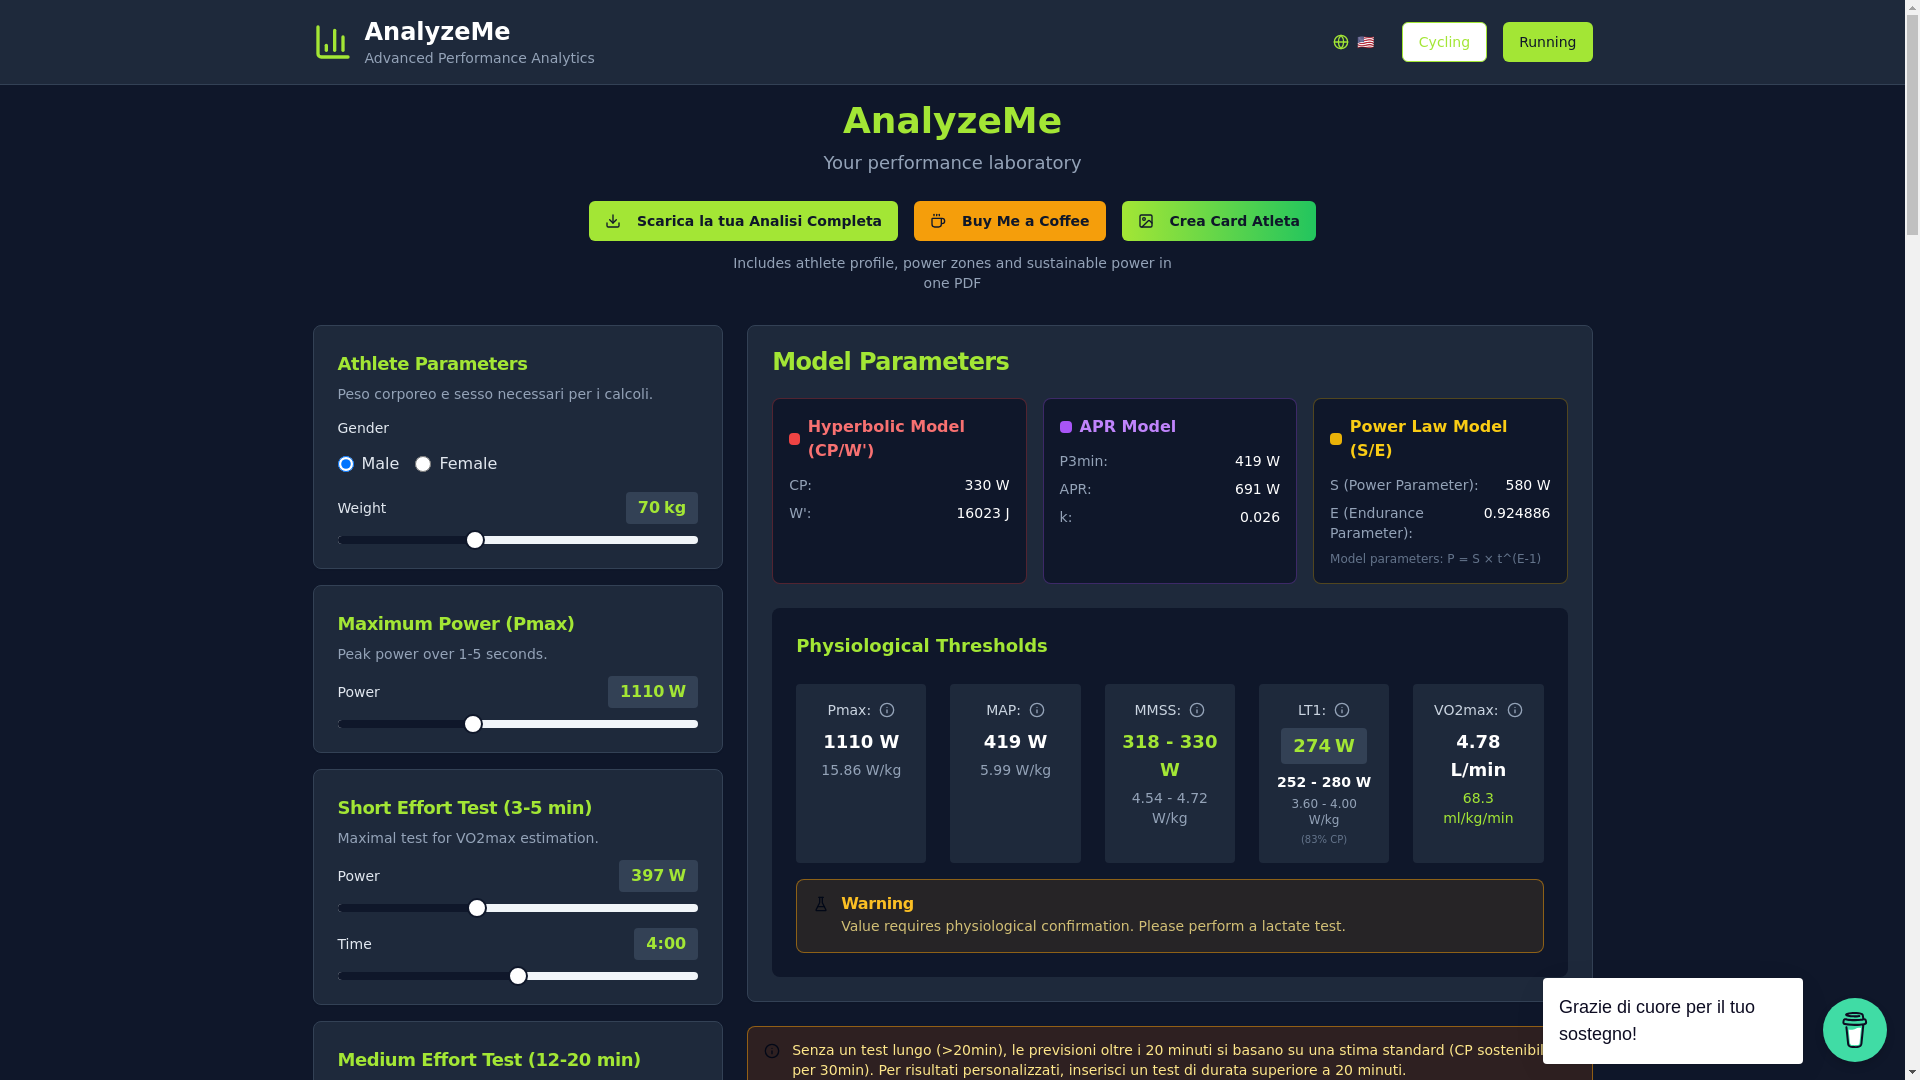Click the Maximum Power slider handle

click(473, 724)
